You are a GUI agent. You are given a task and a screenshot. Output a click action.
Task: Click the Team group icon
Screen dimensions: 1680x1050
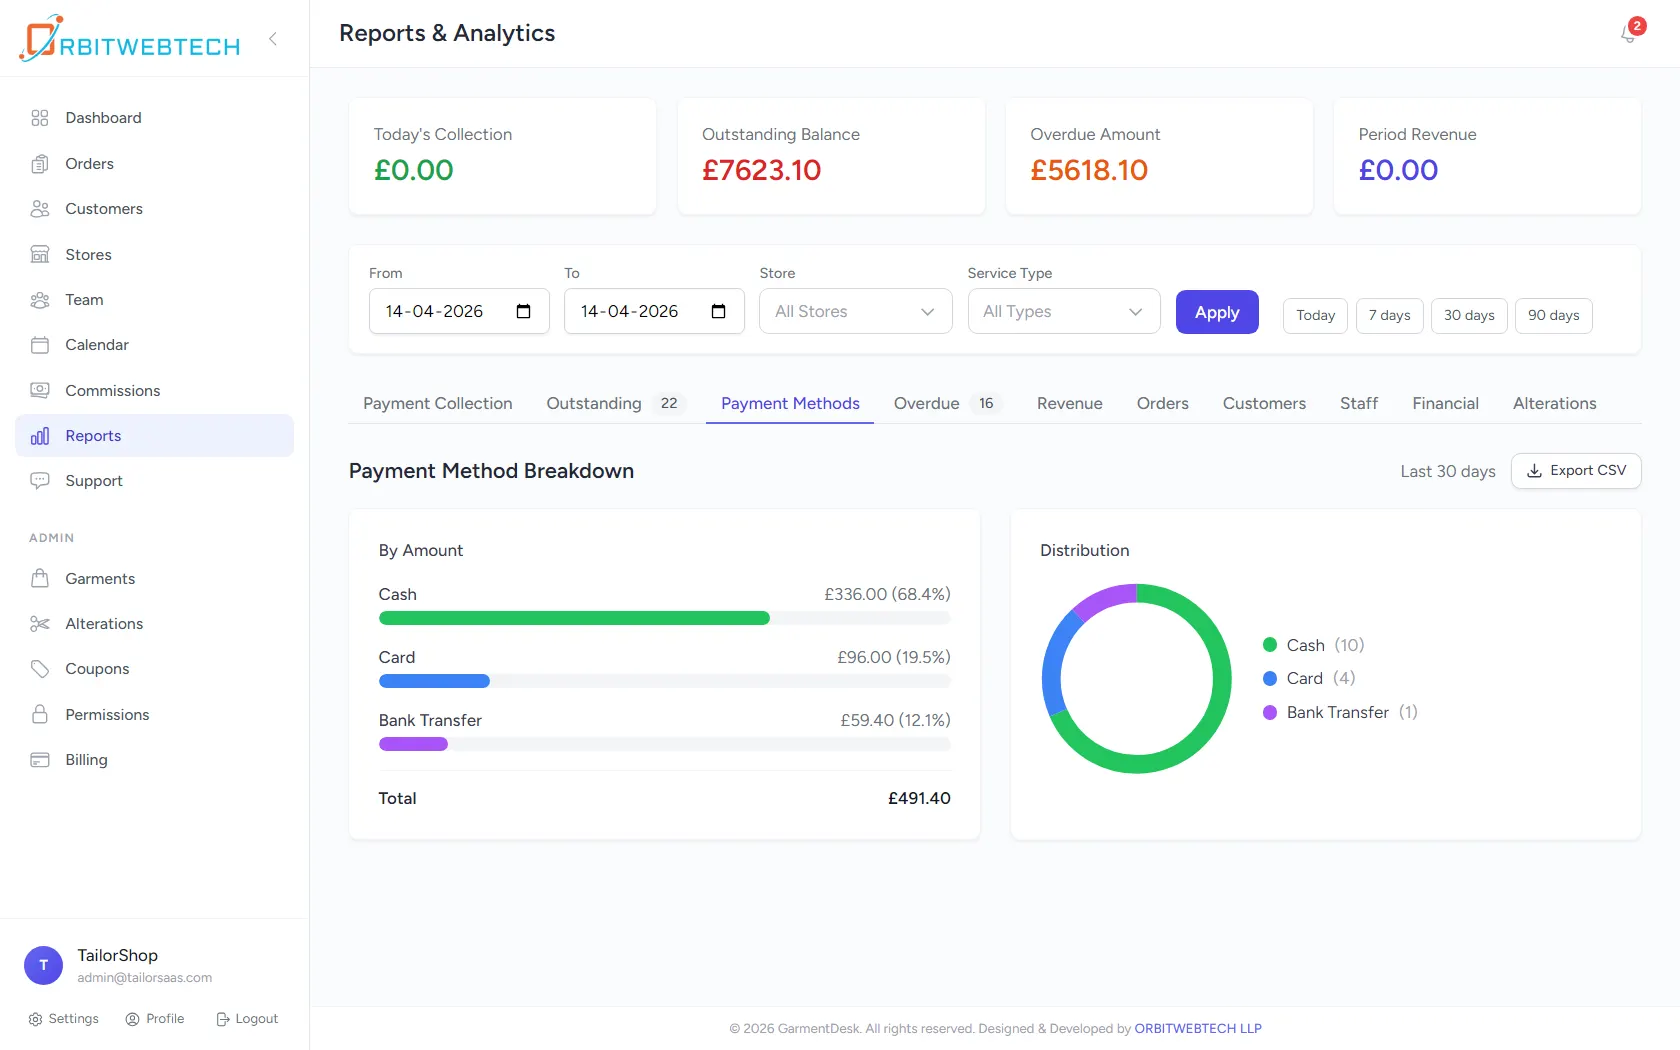pos(40,300)
